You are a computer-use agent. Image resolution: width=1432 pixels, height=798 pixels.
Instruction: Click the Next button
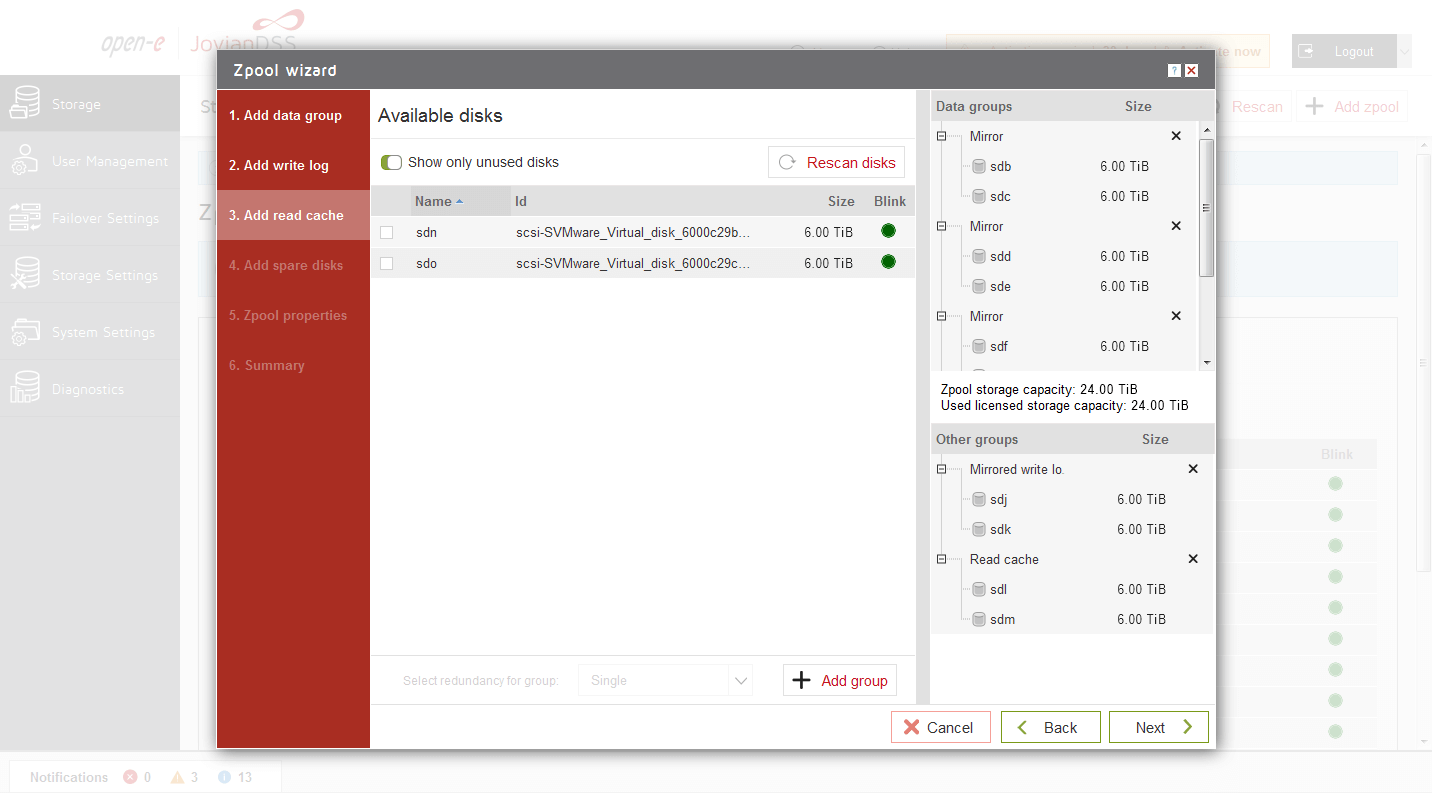pos(1158,727)
